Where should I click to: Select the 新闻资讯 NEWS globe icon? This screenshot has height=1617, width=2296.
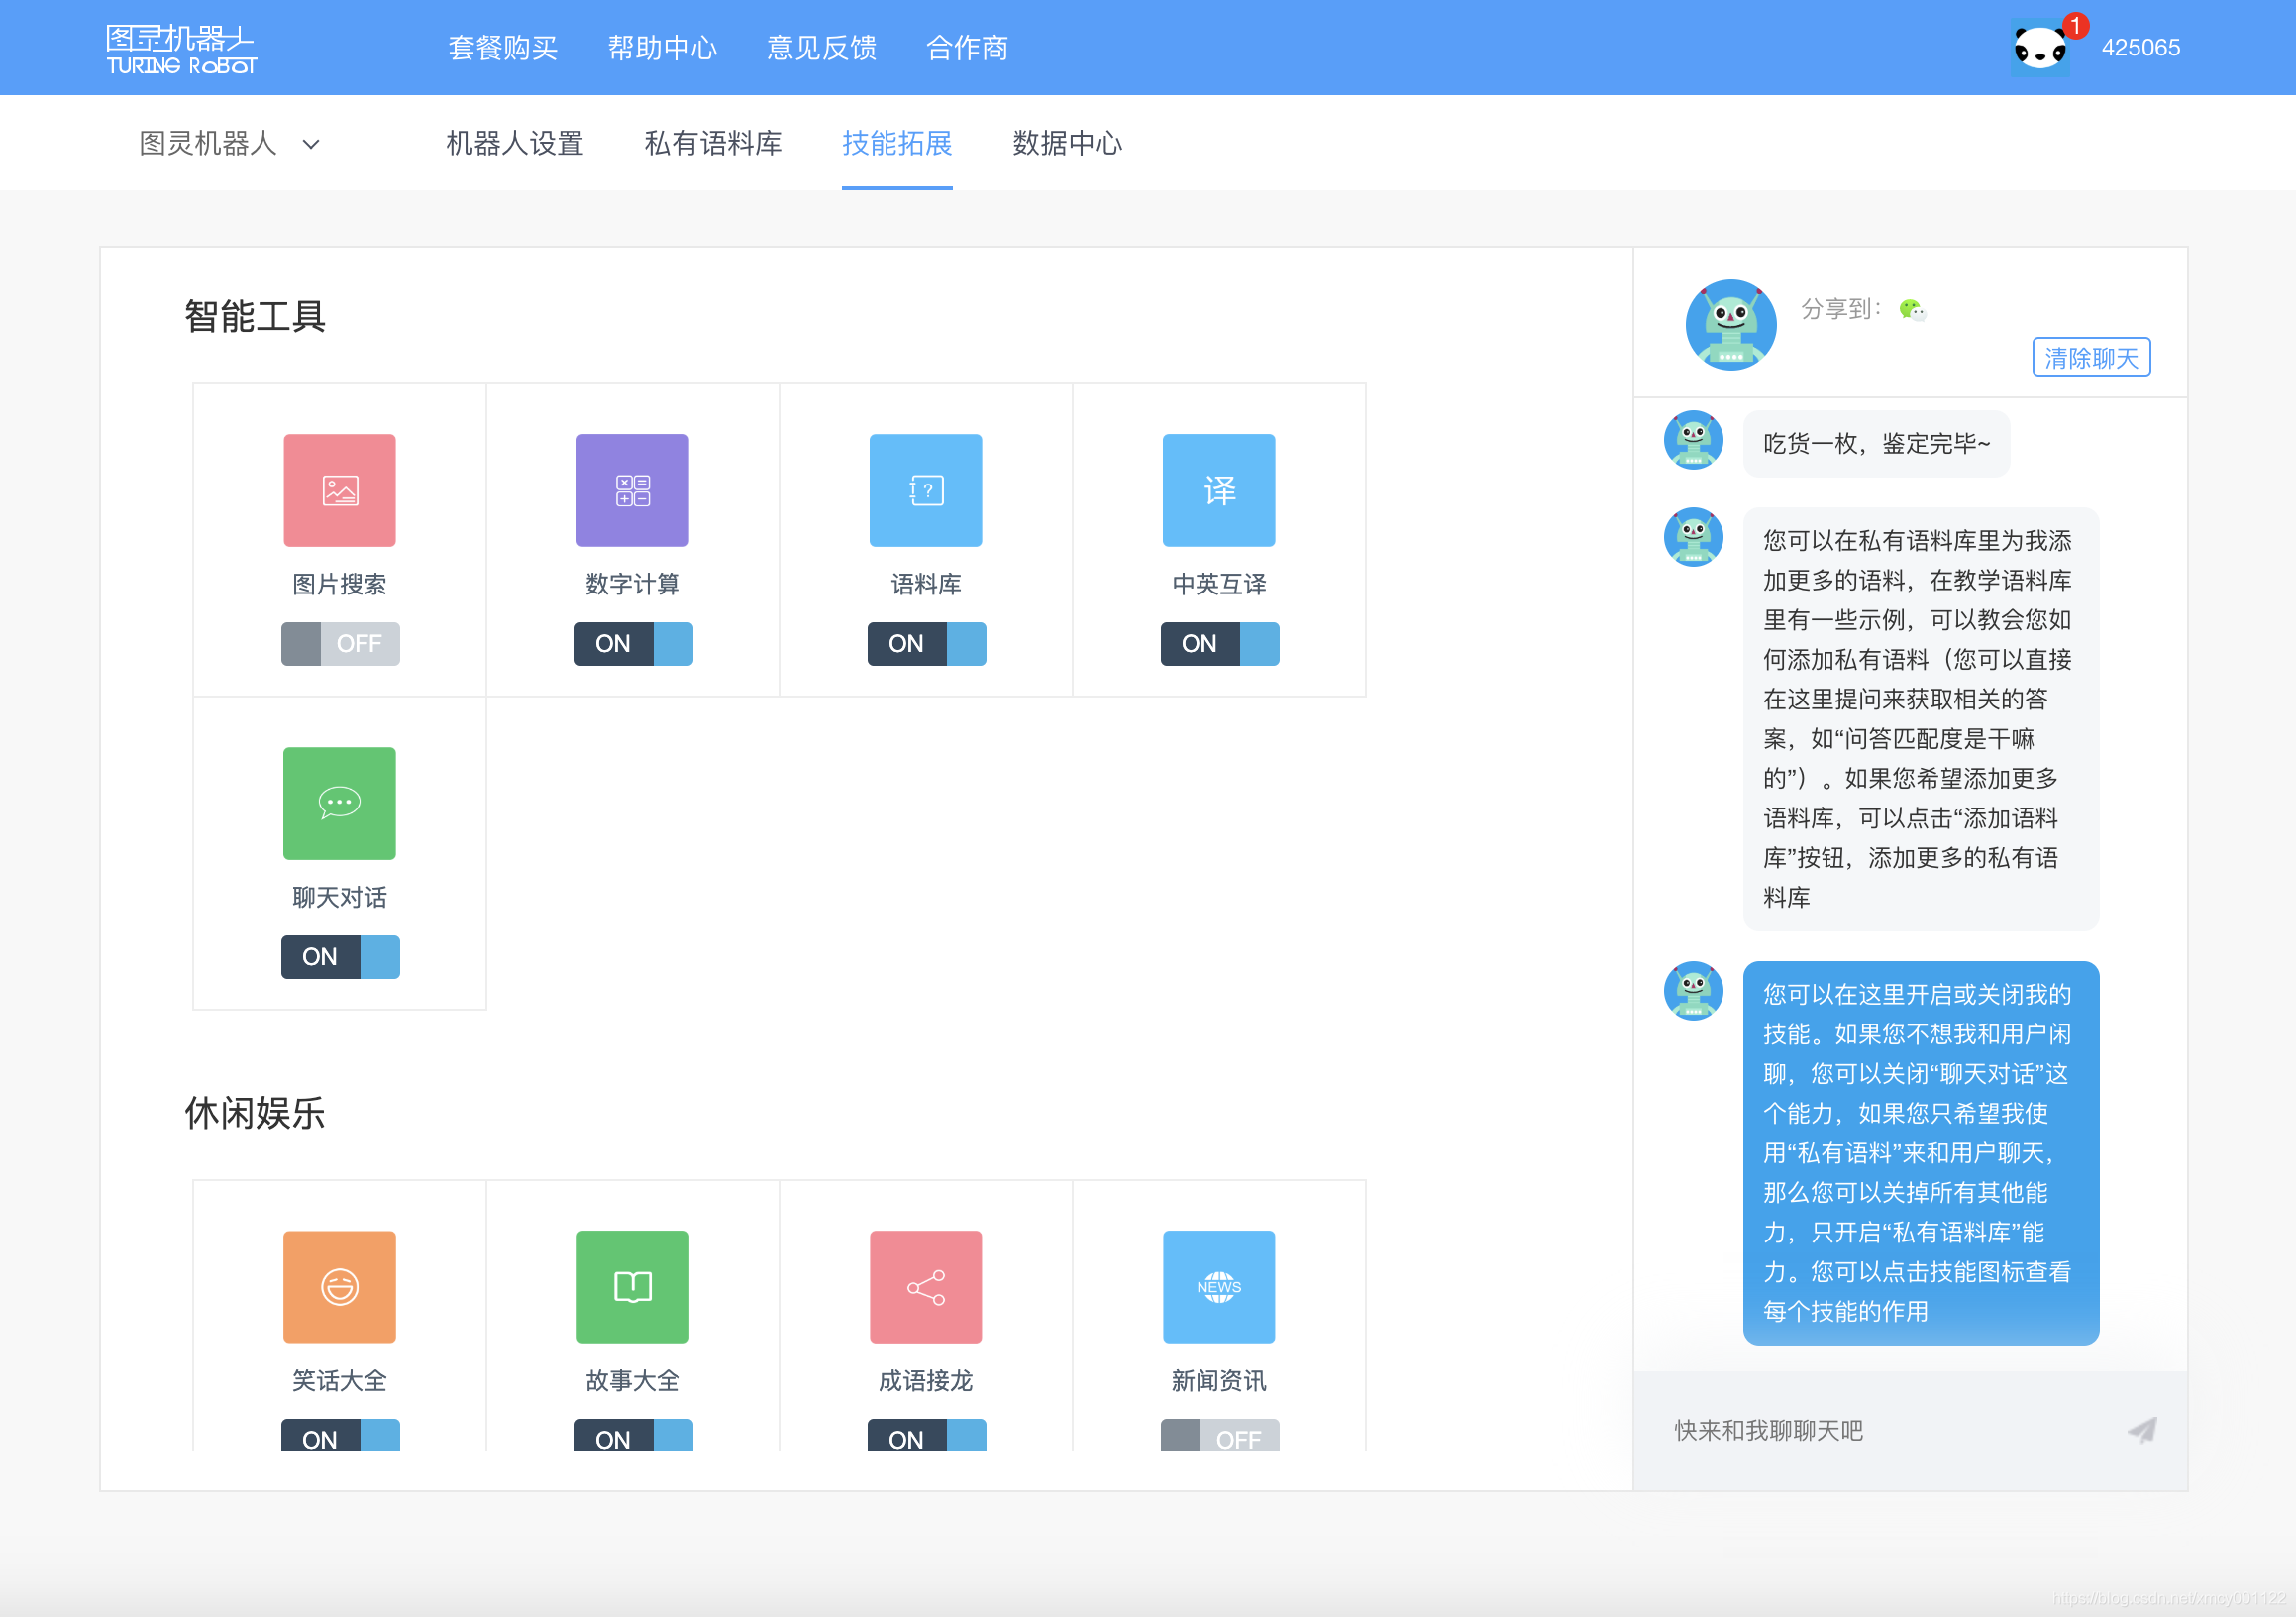1219,1286
